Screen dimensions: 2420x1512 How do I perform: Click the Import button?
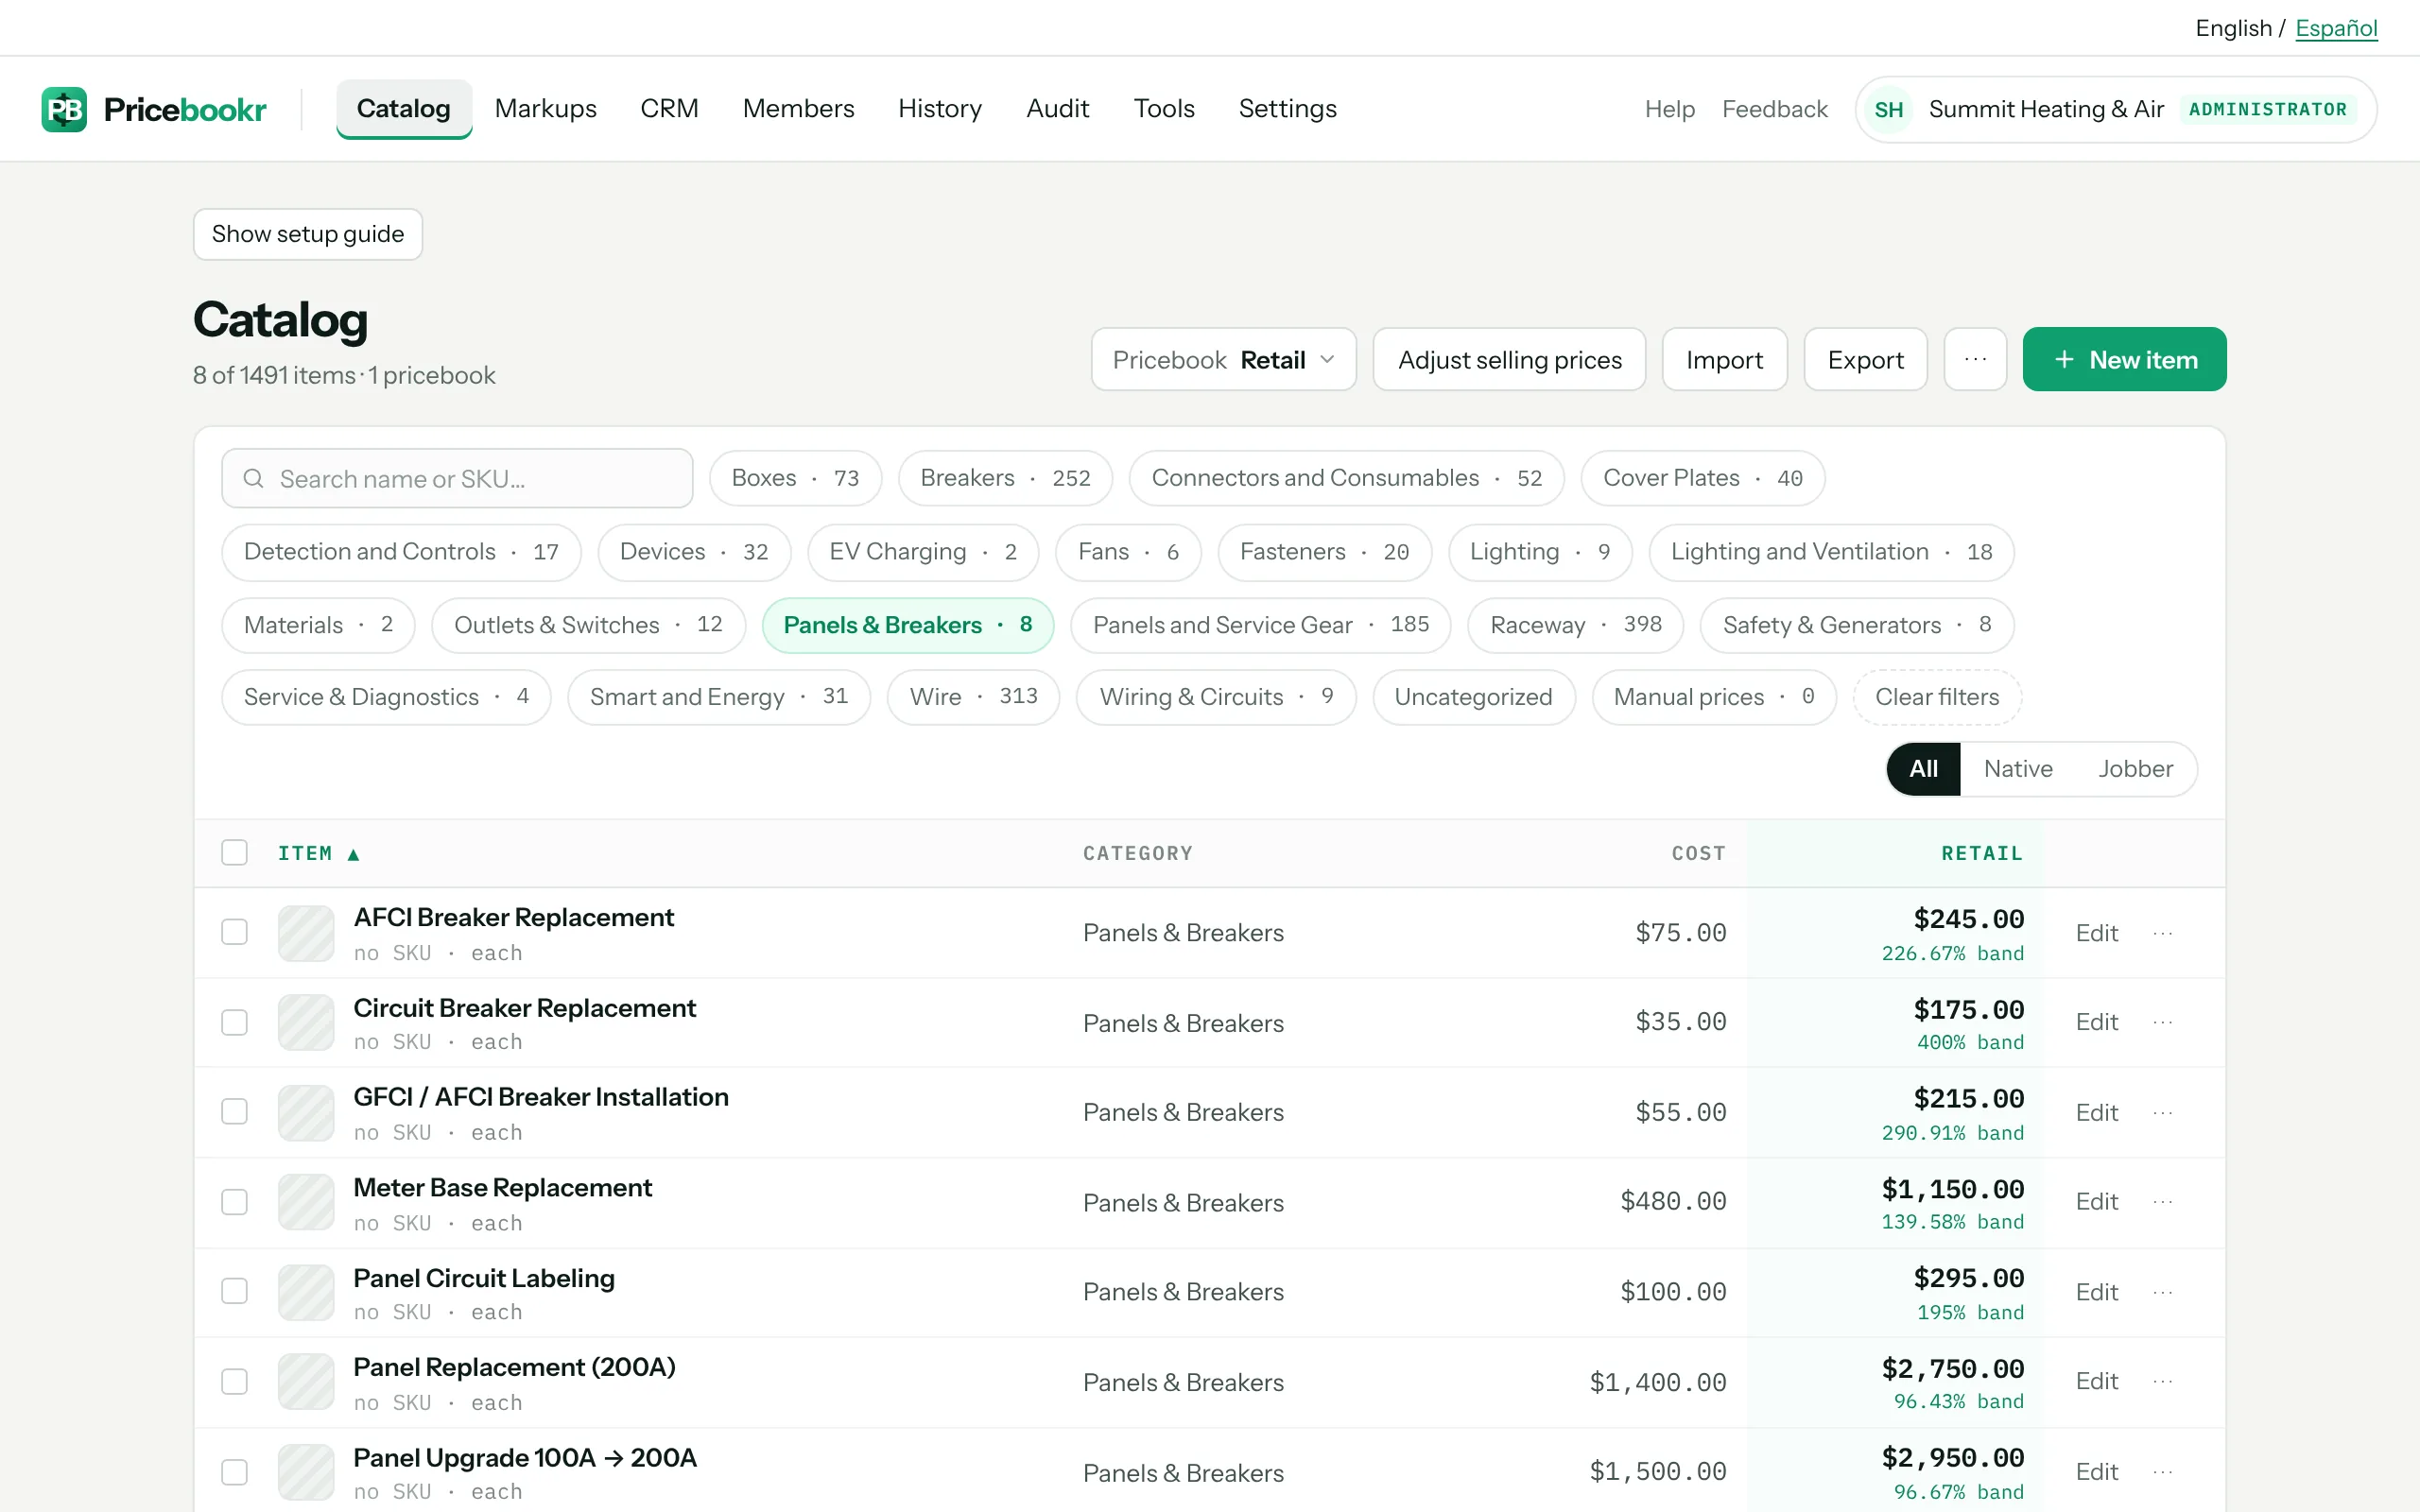click(x=1724, y=359)
